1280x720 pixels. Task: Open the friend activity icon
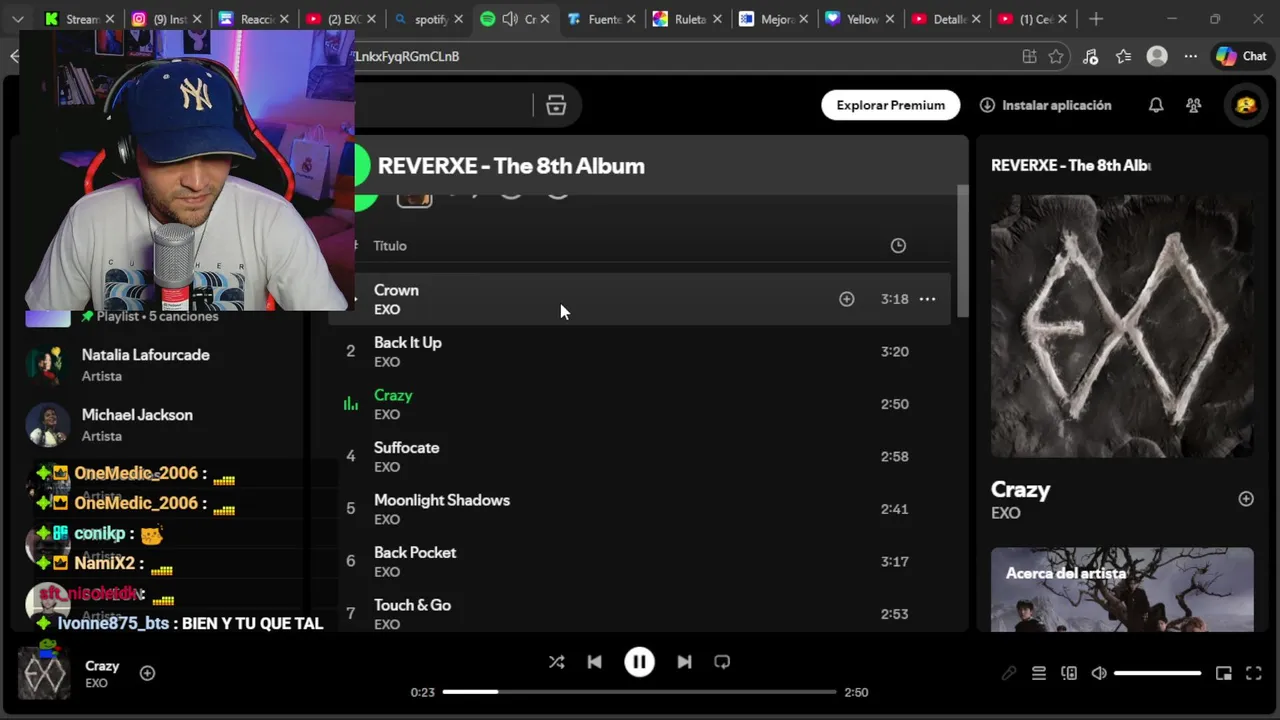(x=1193, y=105)
